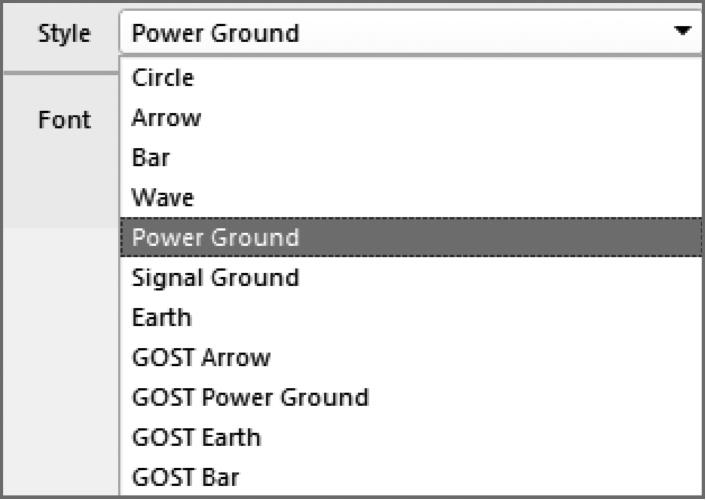Pick the GOST Power Ground option
This screenshot has height=500, width=706.
tap(250, 398)
